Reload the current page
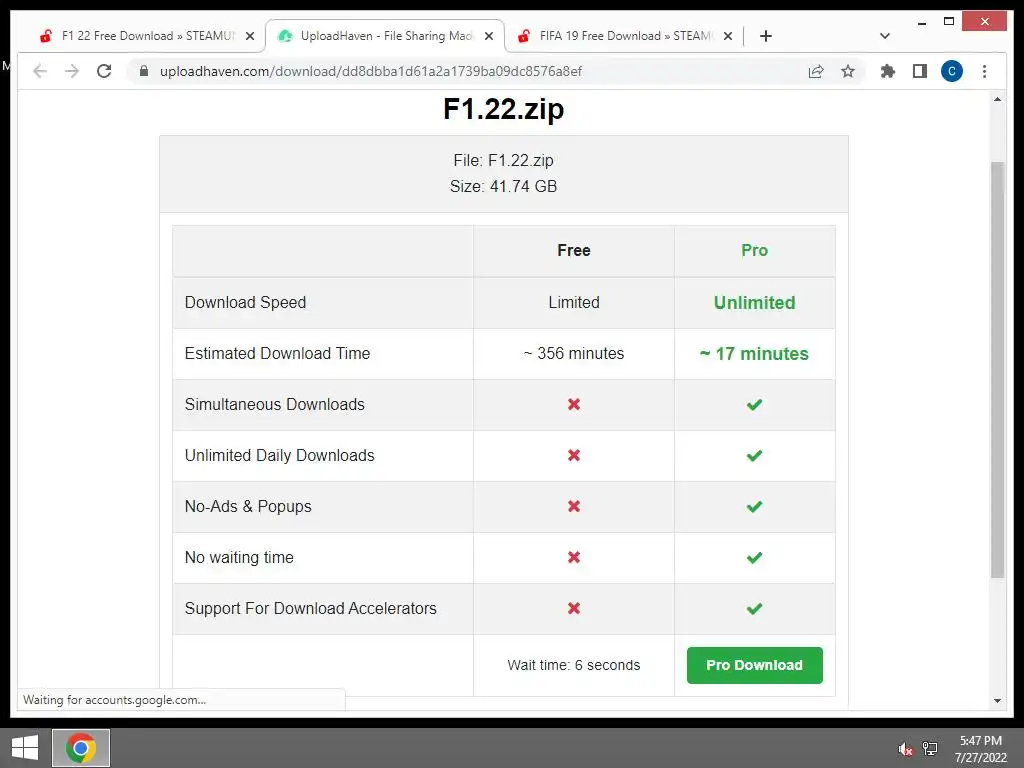This screenshot has height=768, width=1024. tap(104, 71)
